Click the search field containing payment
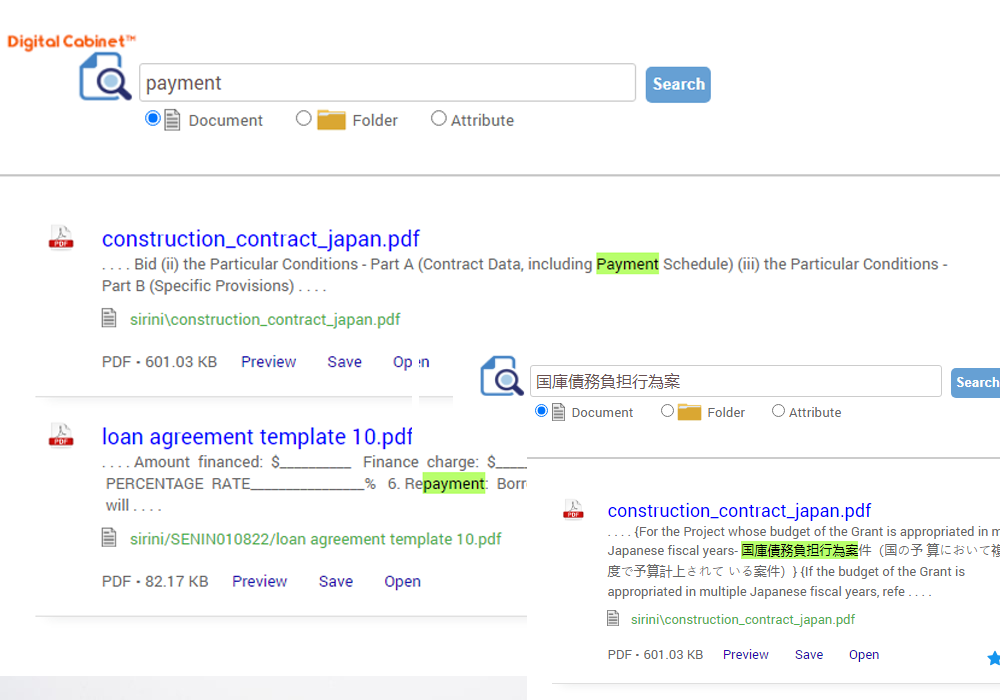 [387, 83]
